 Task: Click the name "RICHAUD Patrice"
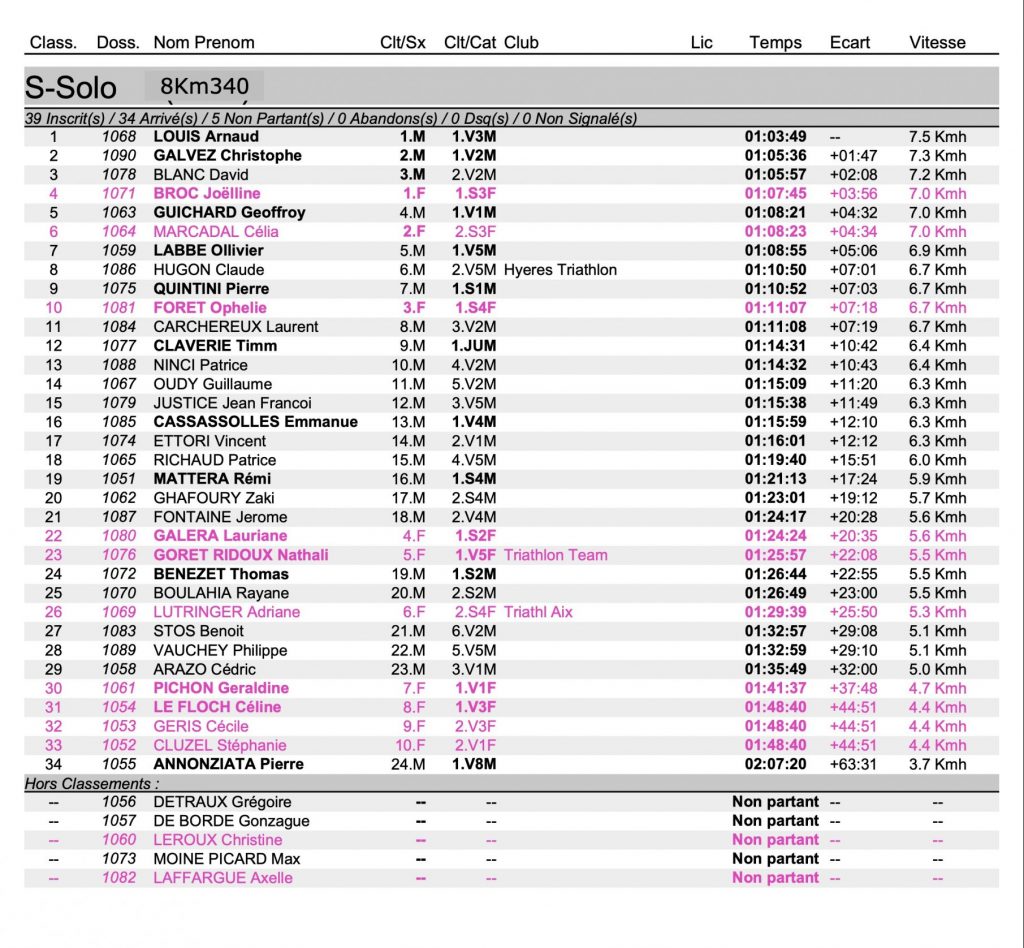214,460
